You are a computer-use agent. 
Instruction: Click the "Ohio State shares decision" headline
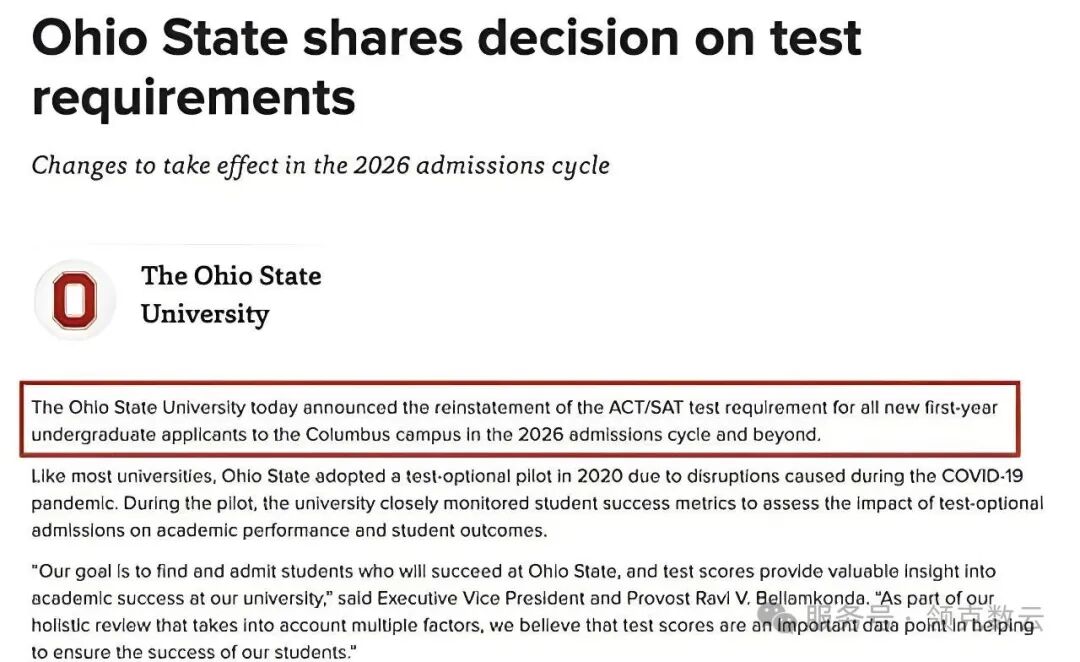[446, 40]
